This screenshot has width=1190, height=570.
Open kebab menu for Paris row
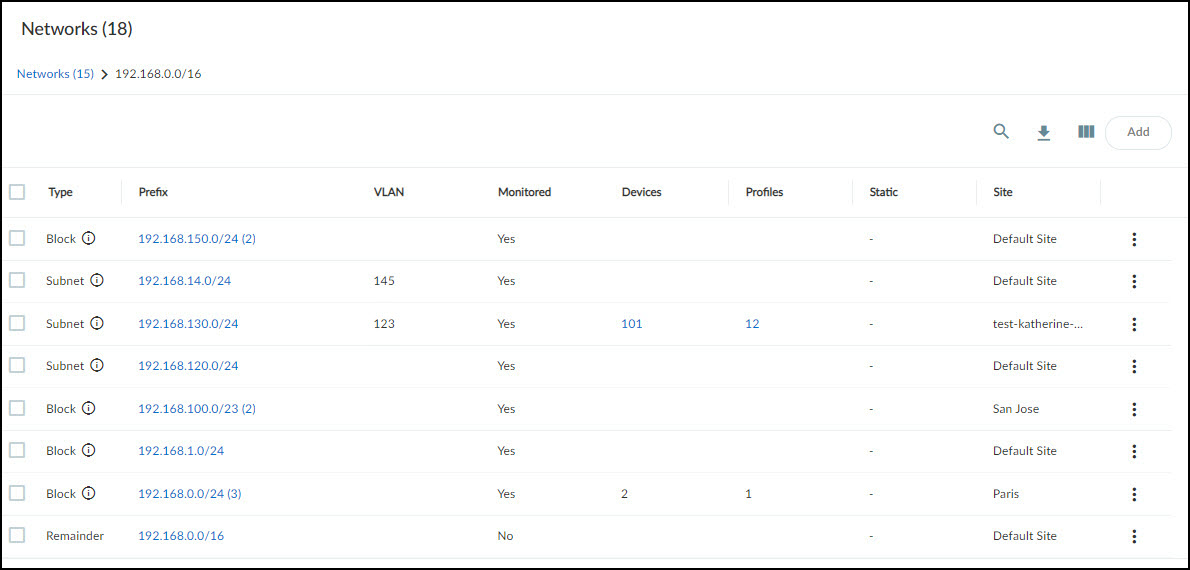(x=1134, y=494)
